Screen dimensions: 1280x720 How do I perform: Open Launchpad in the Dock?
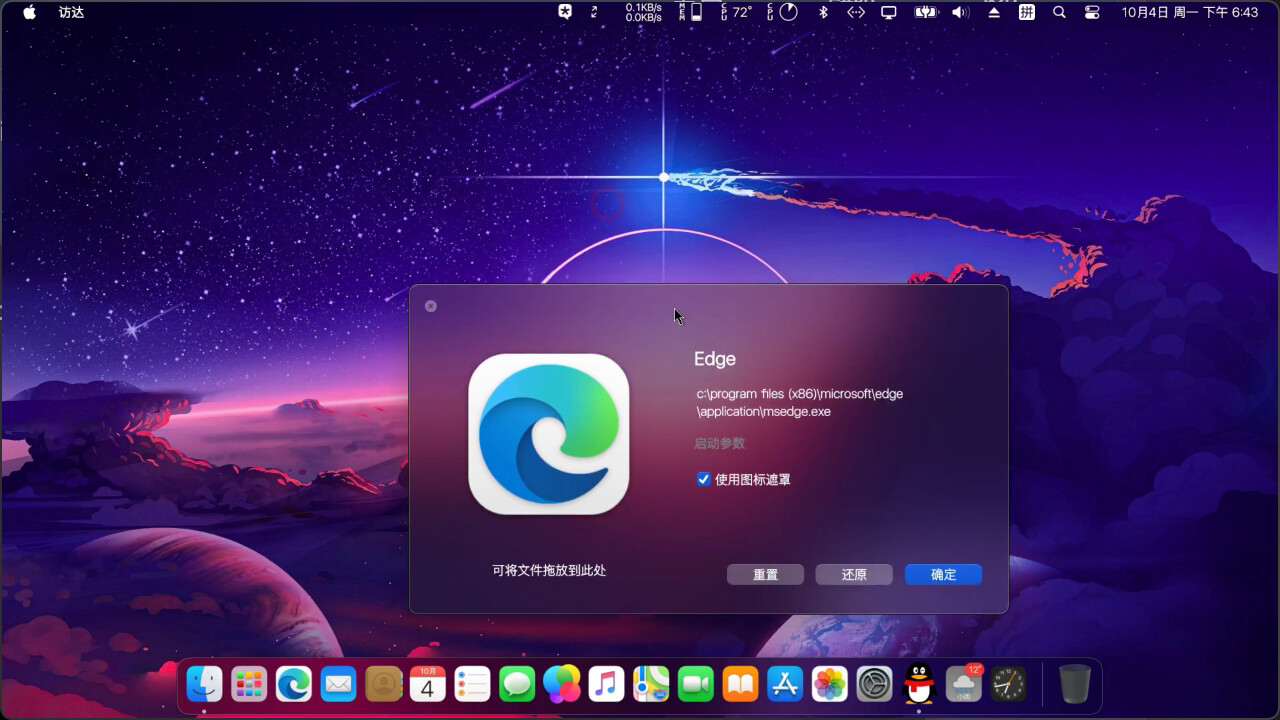pos(249,684)
